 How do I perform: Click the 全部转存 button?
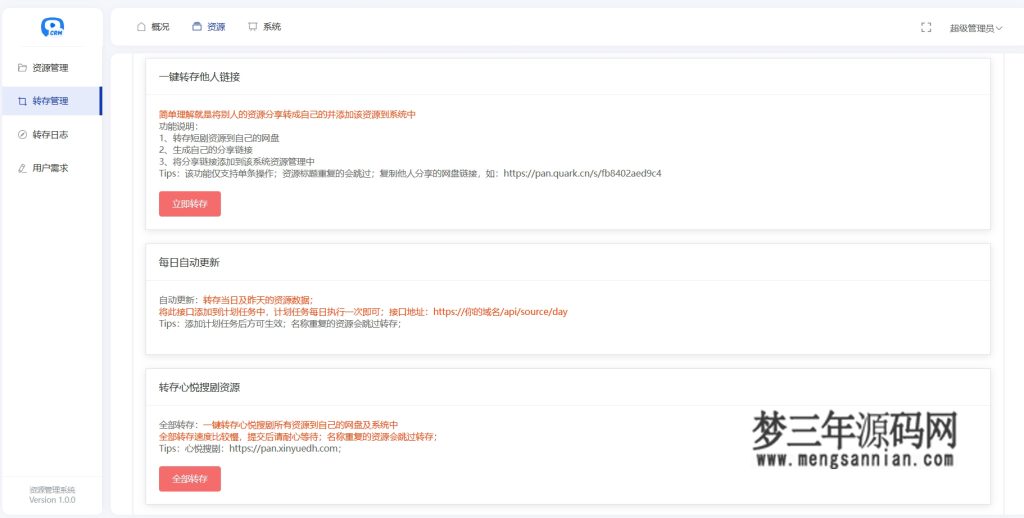[190, 479]
